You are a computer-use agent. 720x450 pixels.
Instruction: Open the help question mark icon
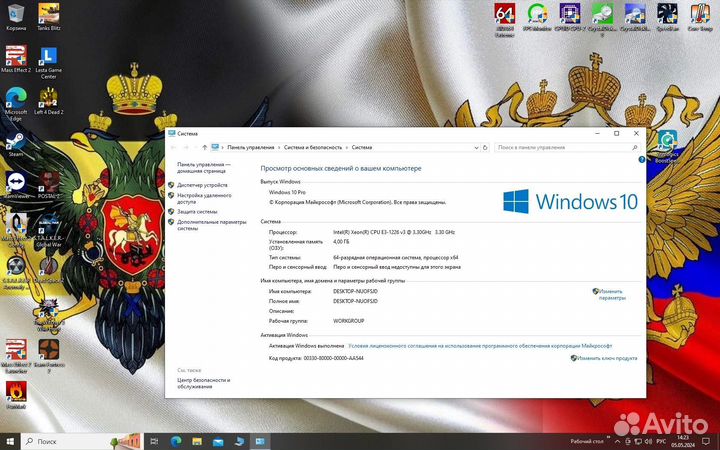click(x=641, y=159)
